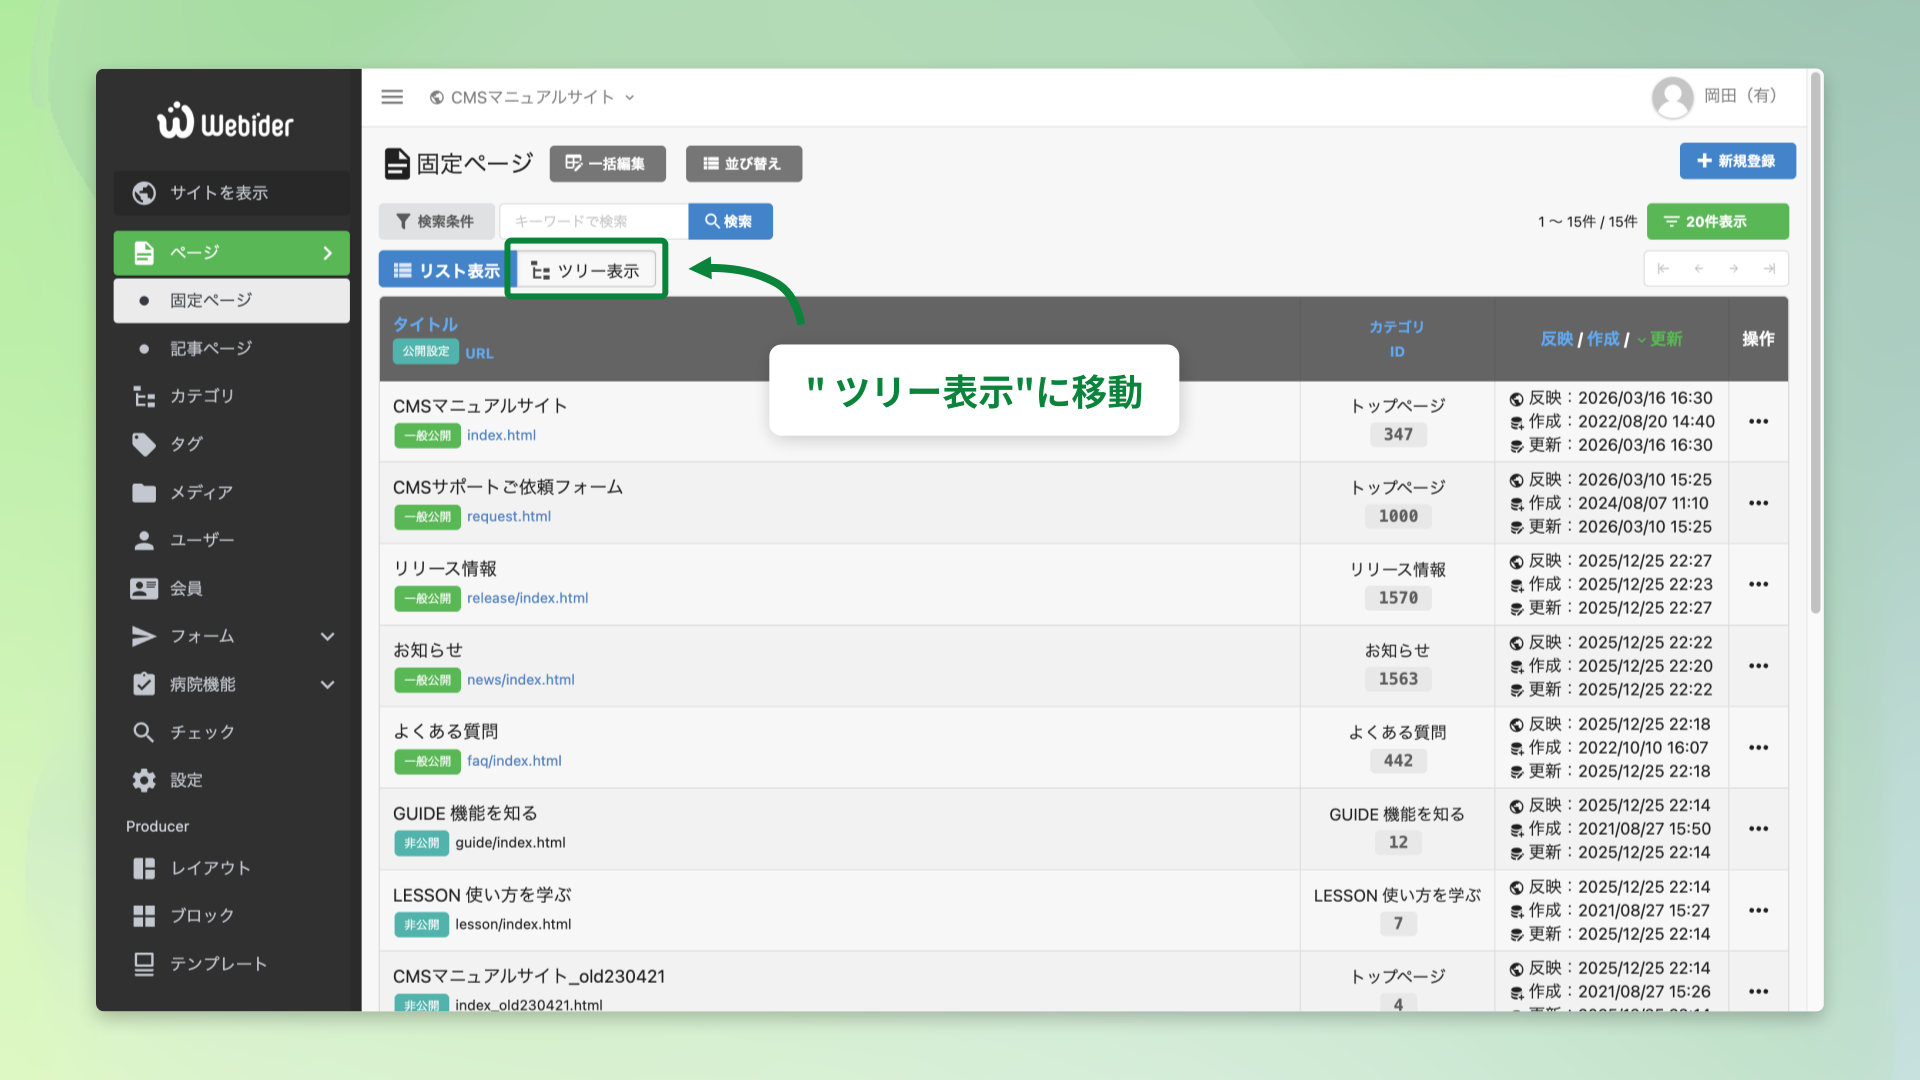
Task: Open ユーザー in sidebar
Action: [232, 540]
